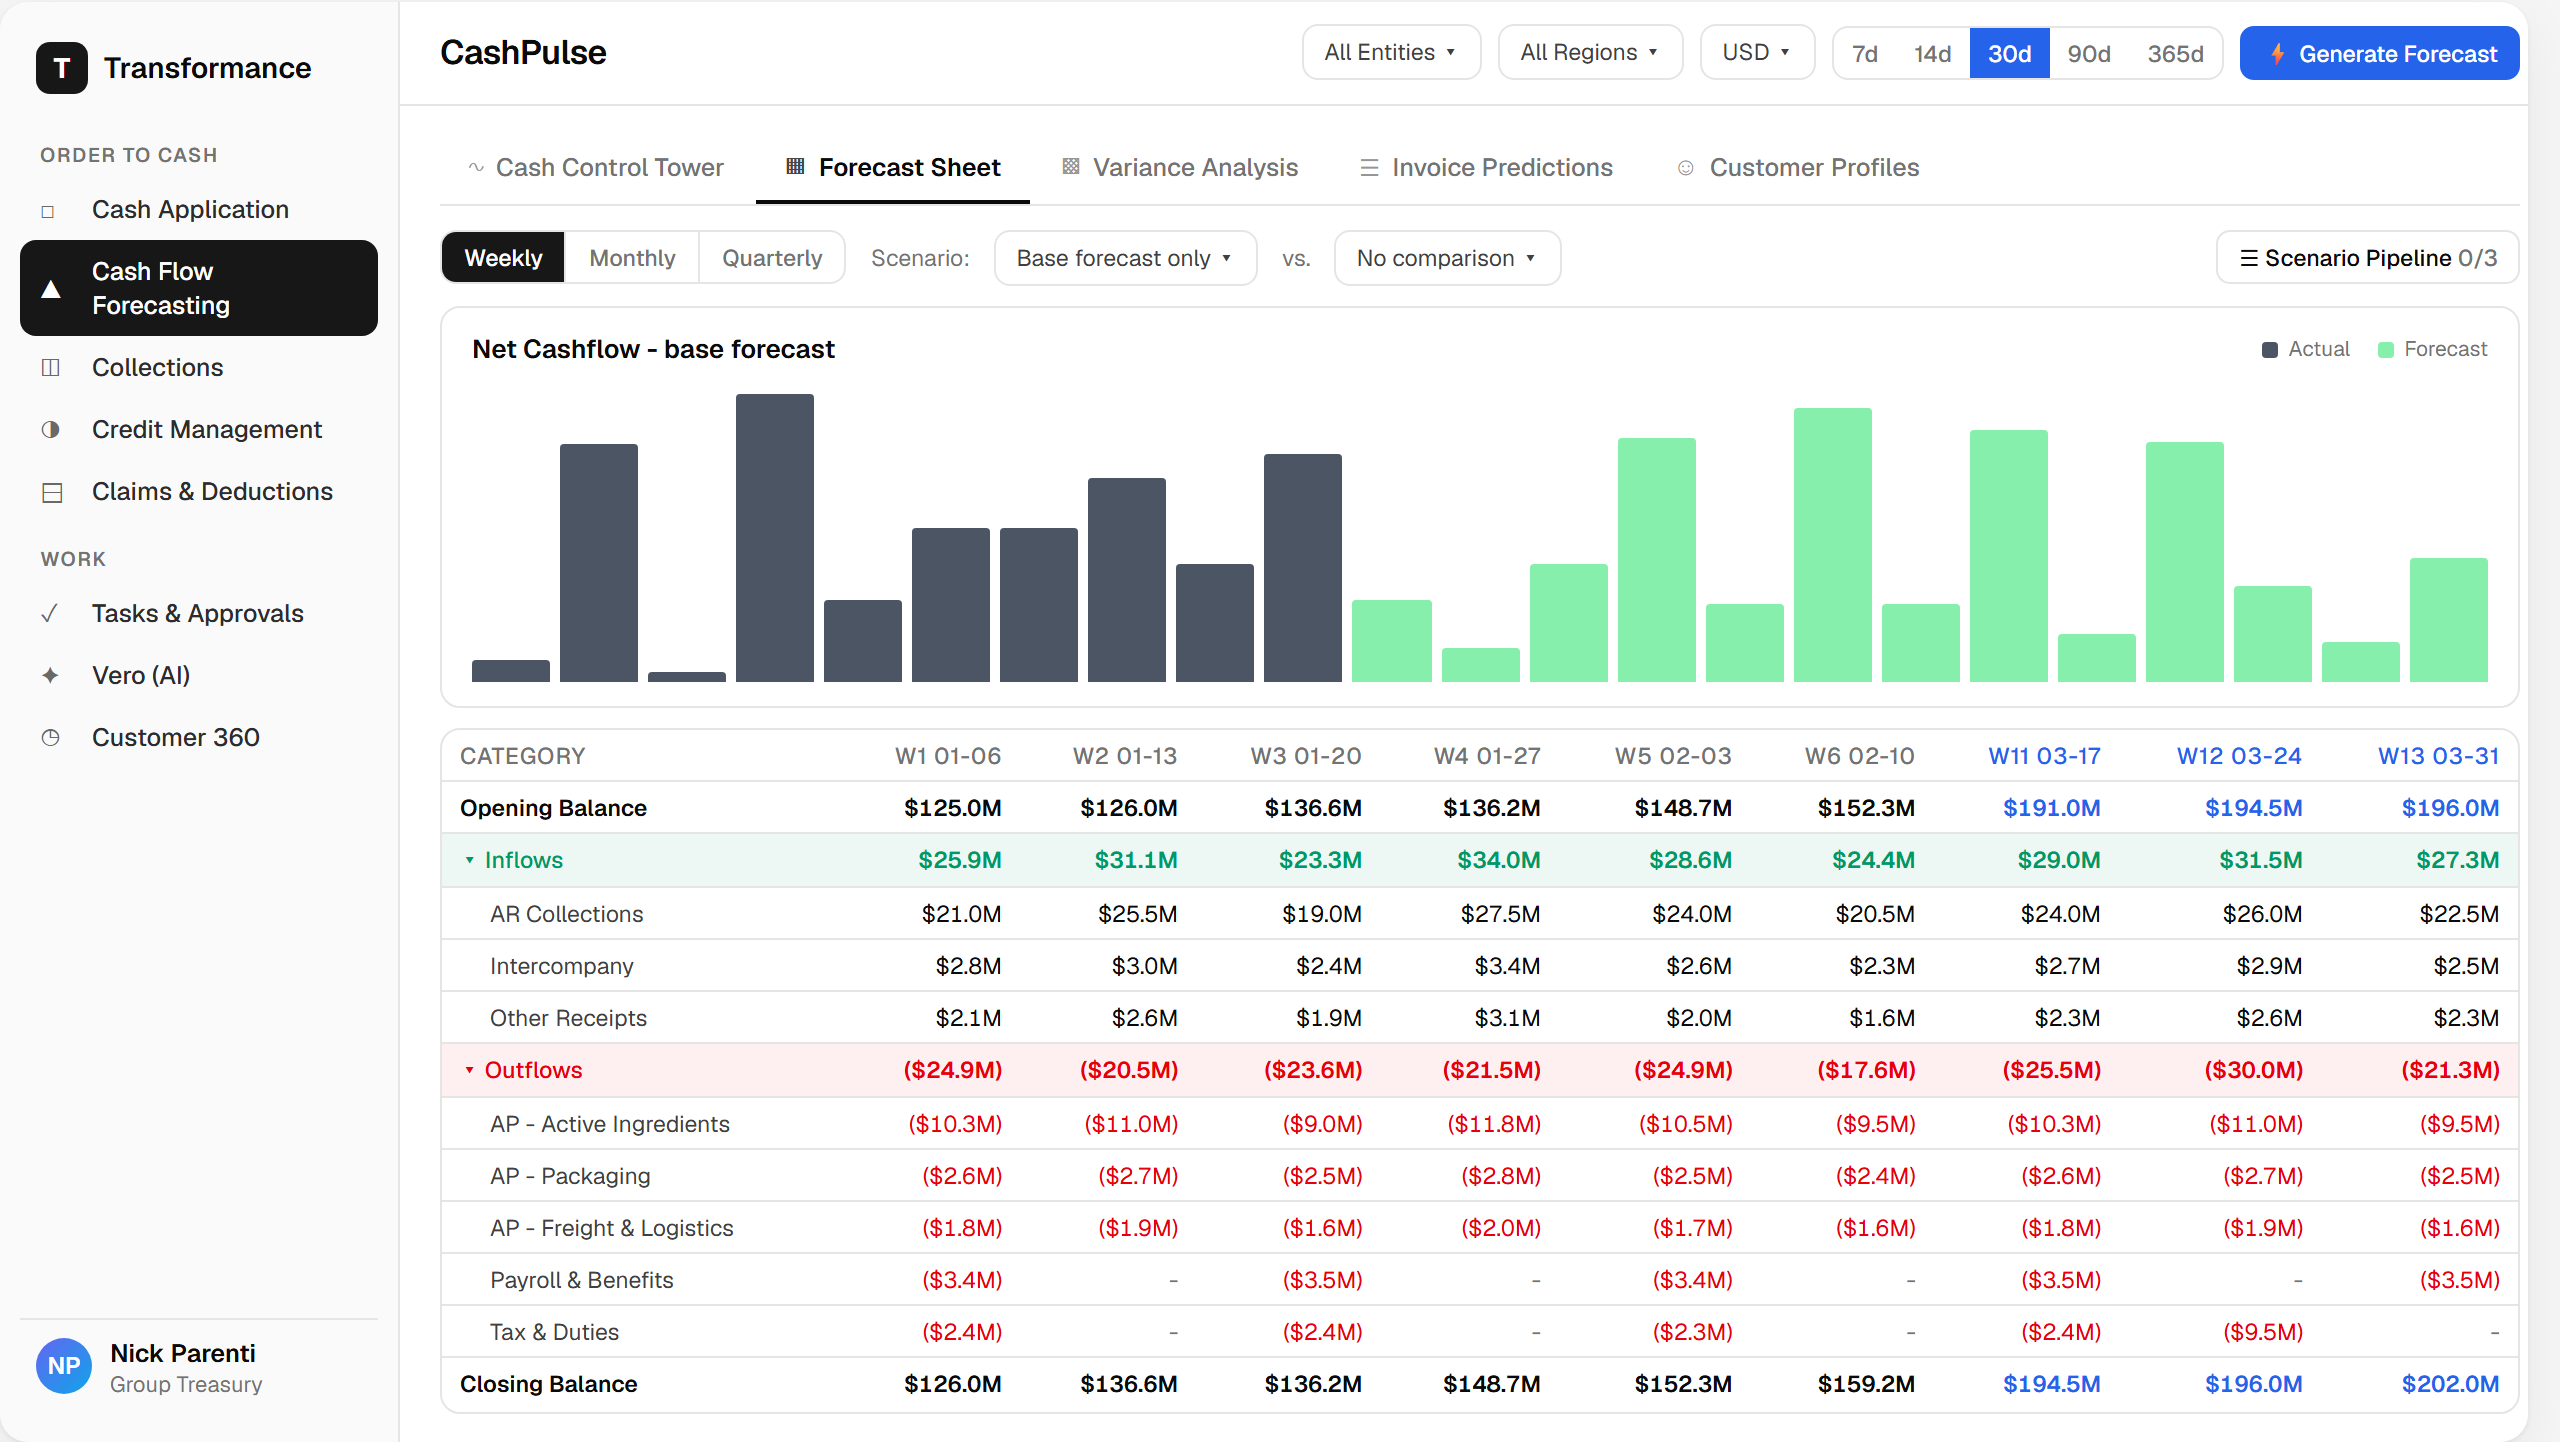Image resolution: width=2560 pixels, height=1442 pixels.
Task: Open the No comparison dropdown
Action: point(1447,258)
